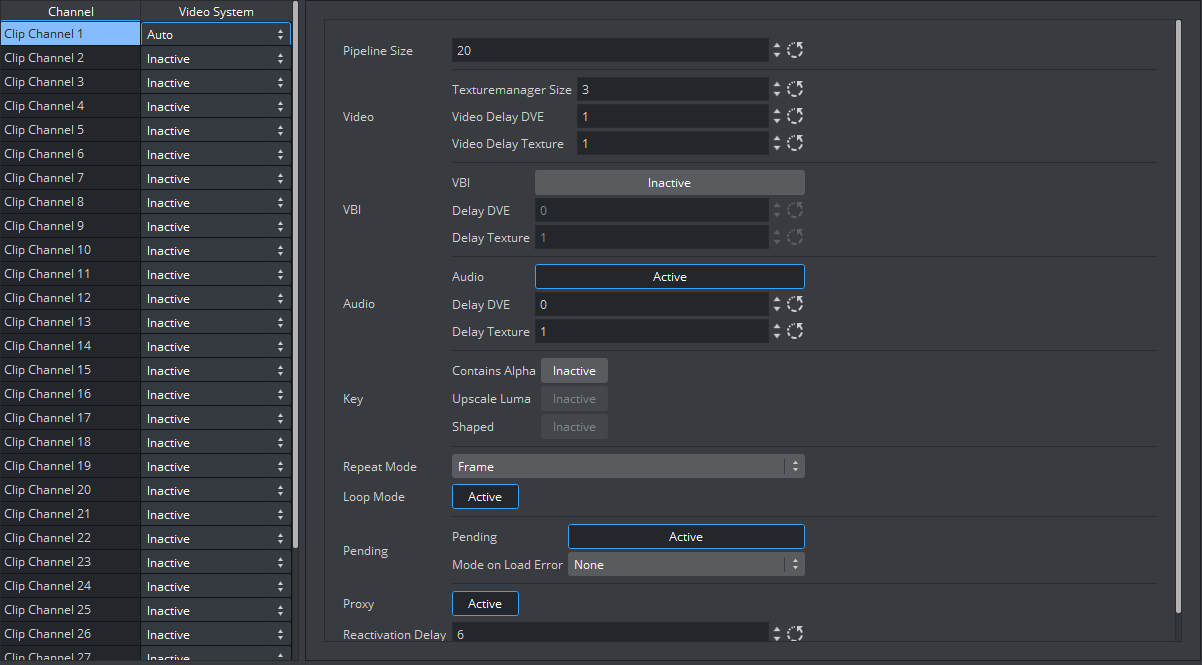Reset Video Delay DVE to default
The width and height of the screenshot is (1202, 665).
795,116
